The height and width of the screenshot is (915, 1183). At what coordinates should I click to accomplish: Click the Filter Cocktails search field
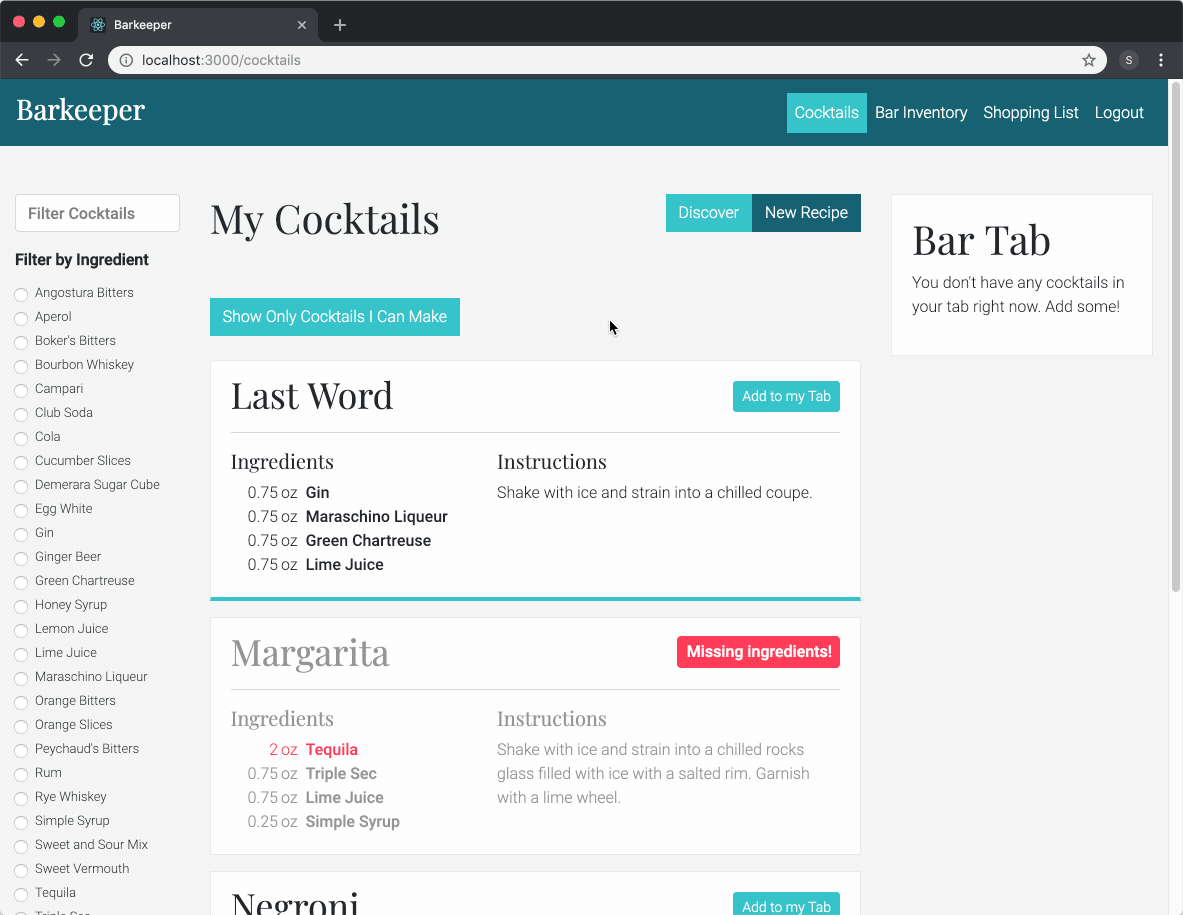[x=97, y=213]
